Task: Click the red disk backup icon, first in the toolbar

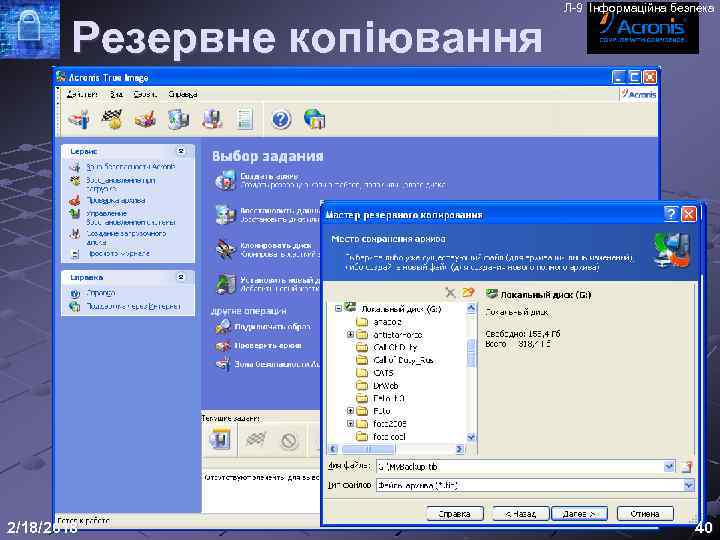Action: tap(79, 119)
